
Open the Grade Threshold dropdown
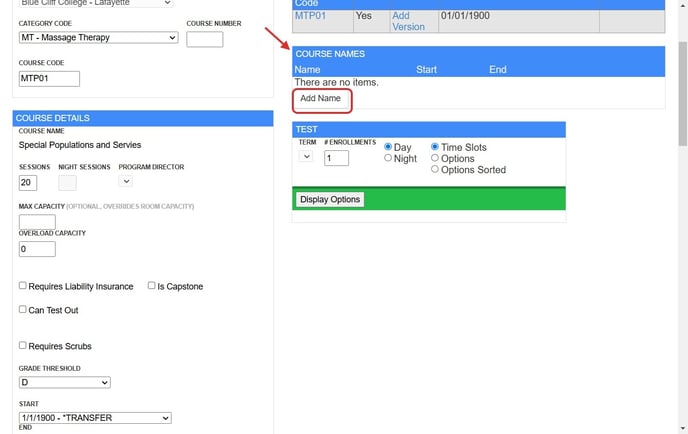coord(64,382)
